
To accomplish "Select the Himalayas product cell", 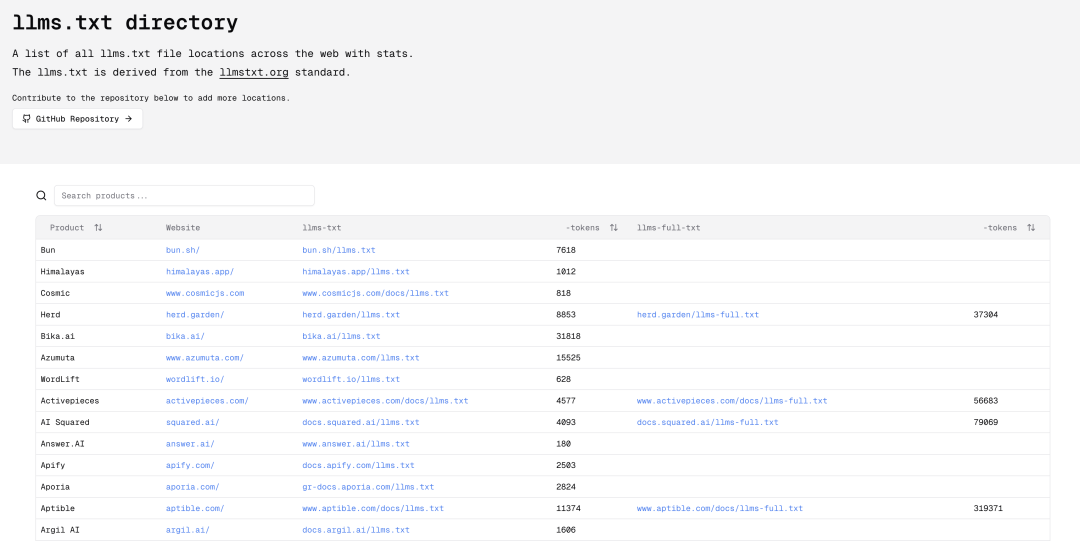I will [x=62, y=272].
